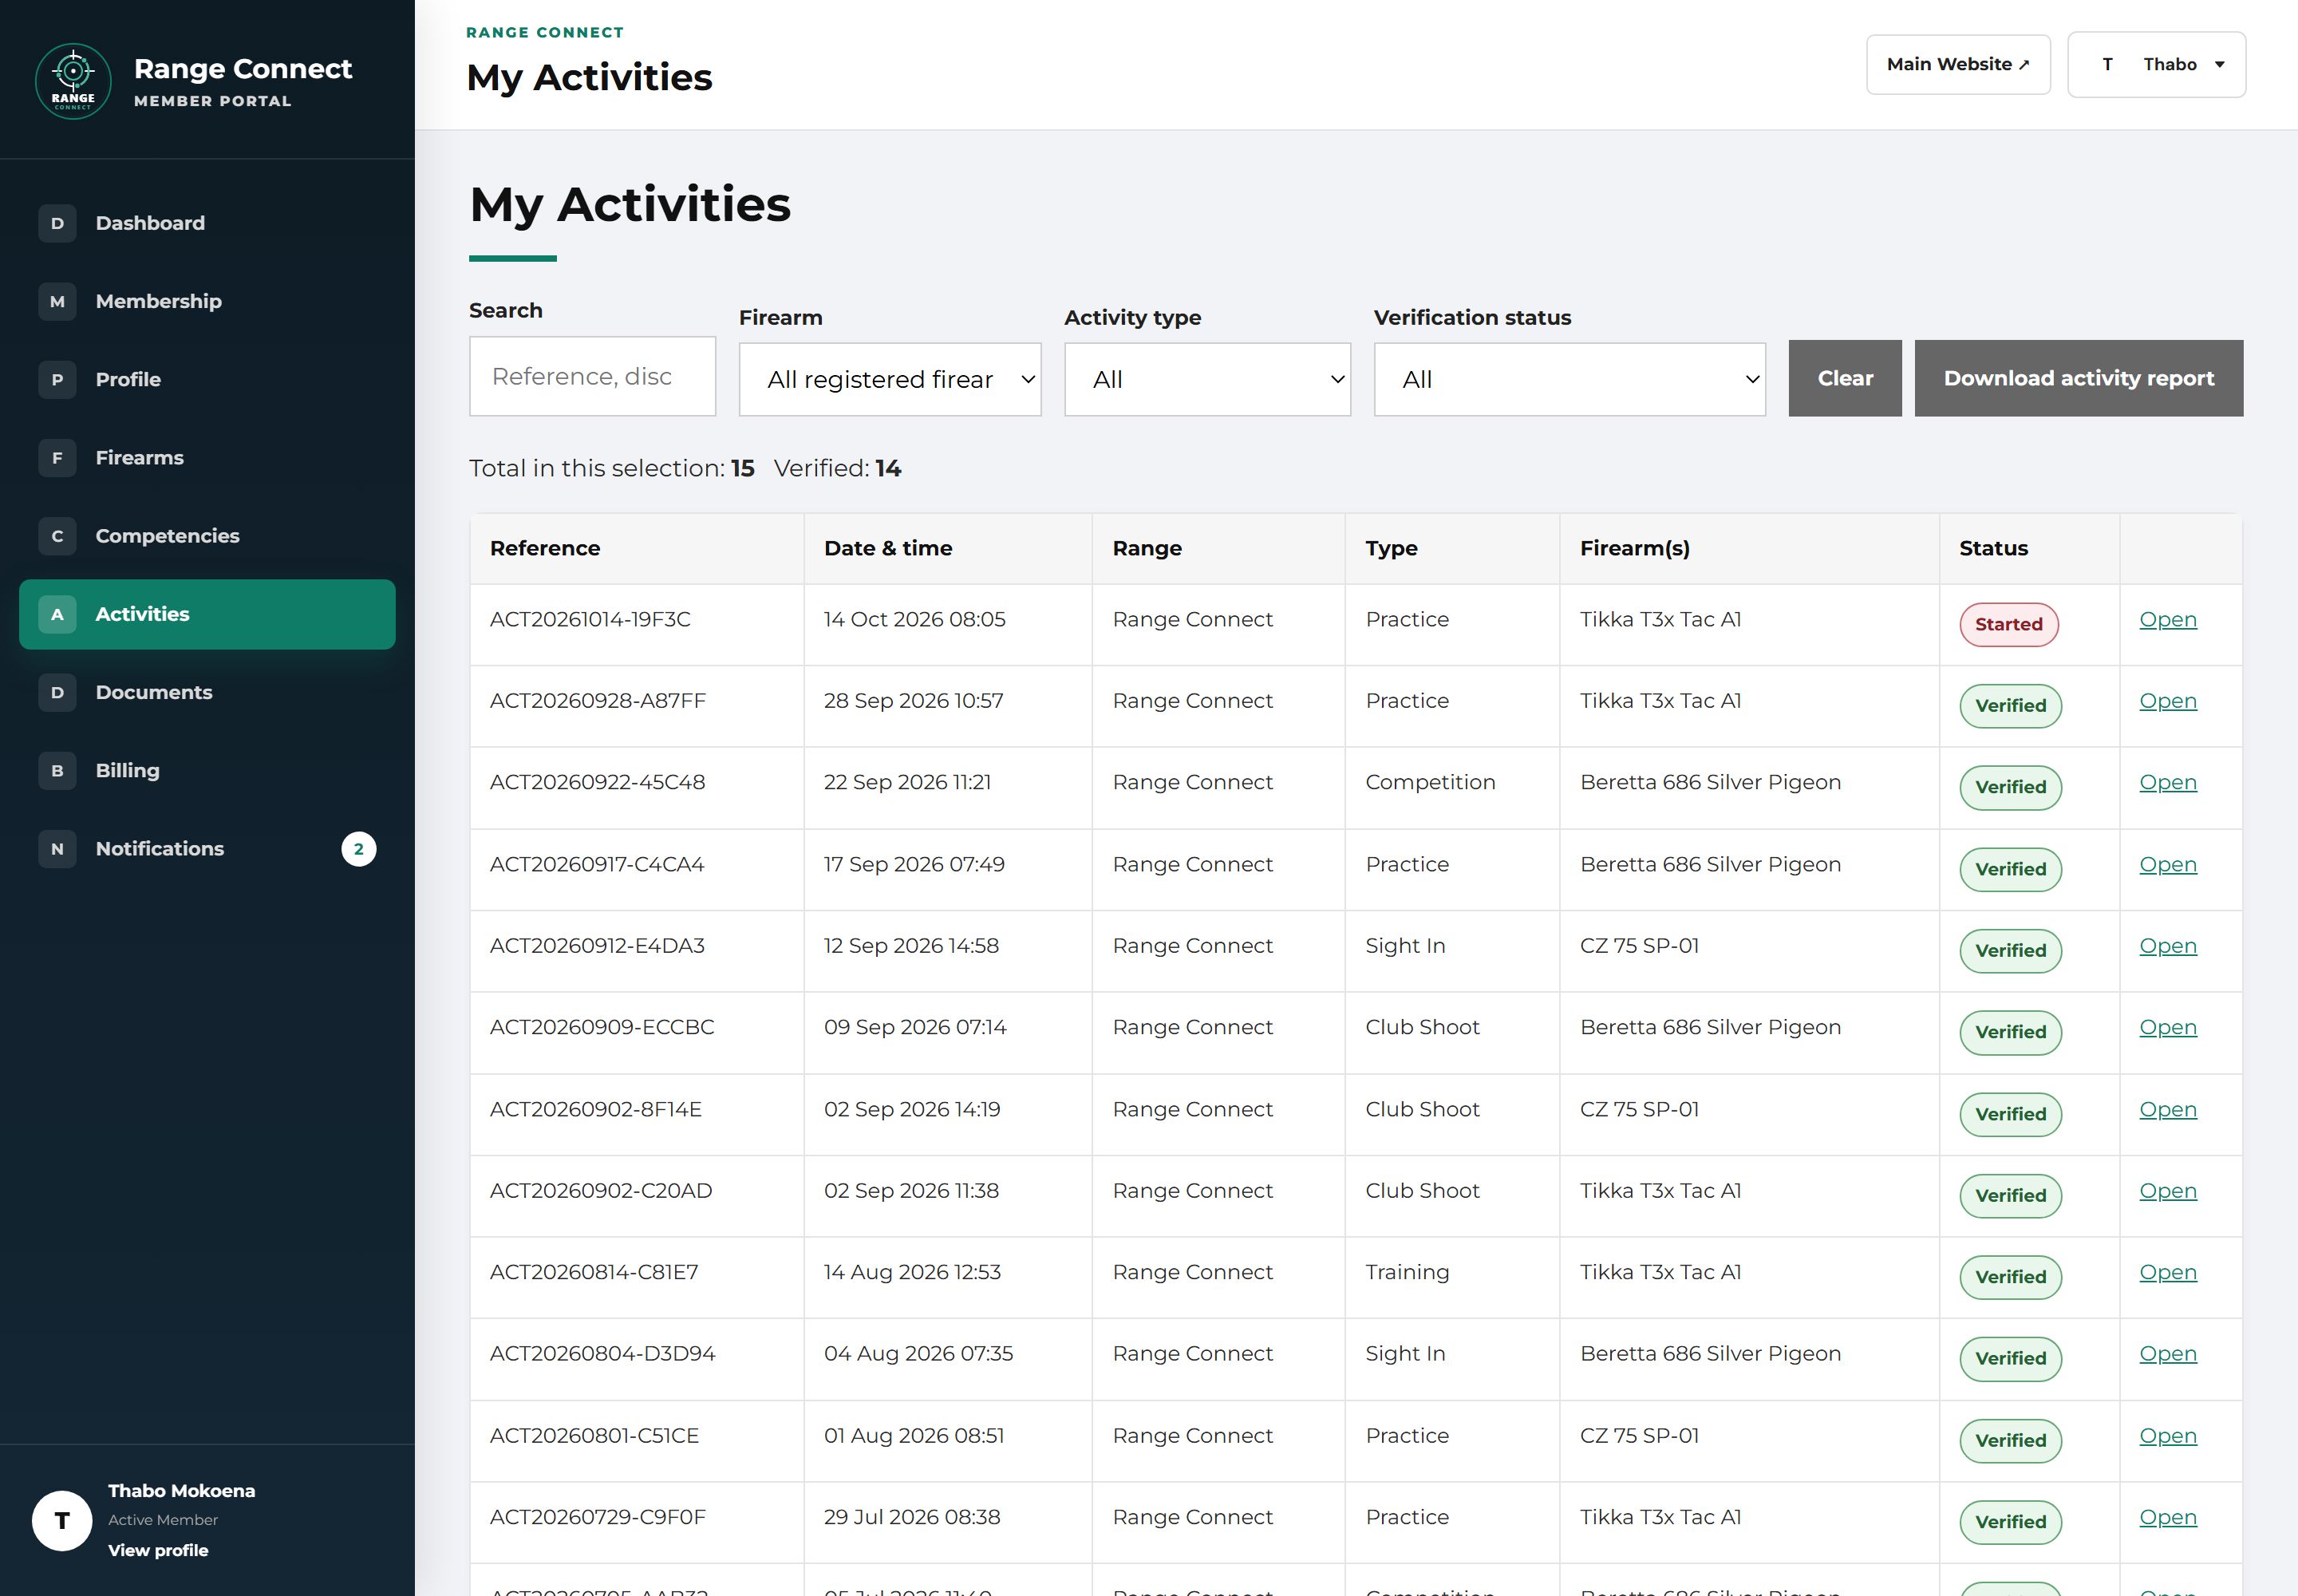The width and height of the screenshot is (2298, 1596).
Task: Click reference ACT20260801-C51CE
Action: pyautogui.click(x=594, y=1436)
